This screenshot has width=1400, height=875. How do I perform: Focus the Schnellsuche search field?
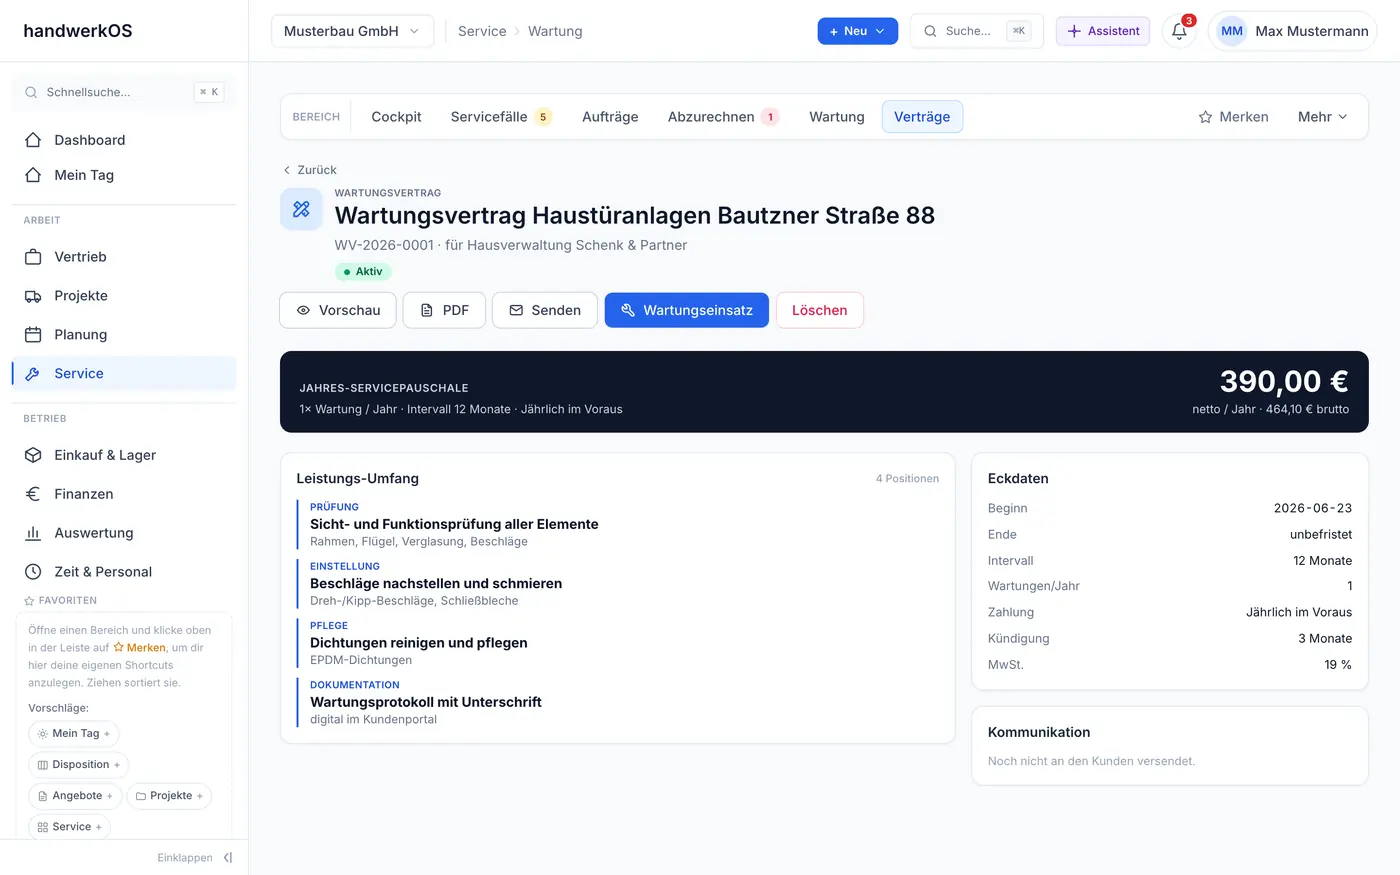pos(124,92)
